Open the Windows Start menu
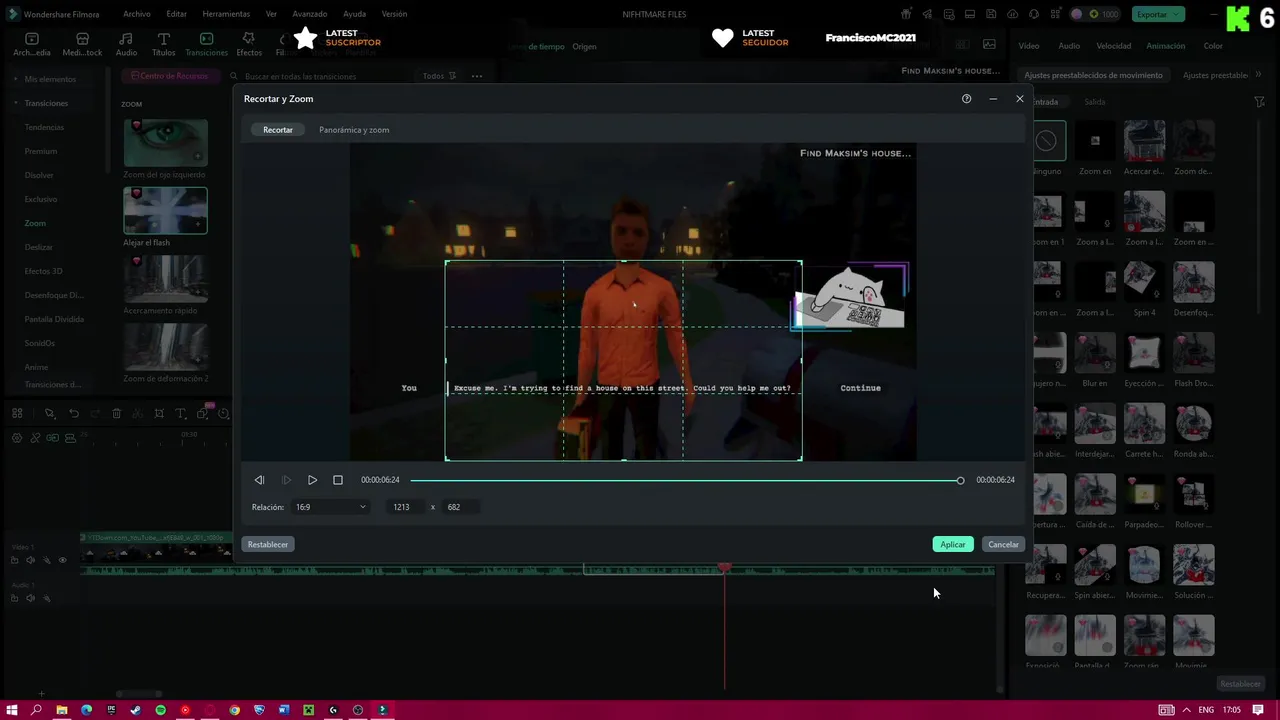 [x=12, y=710]
